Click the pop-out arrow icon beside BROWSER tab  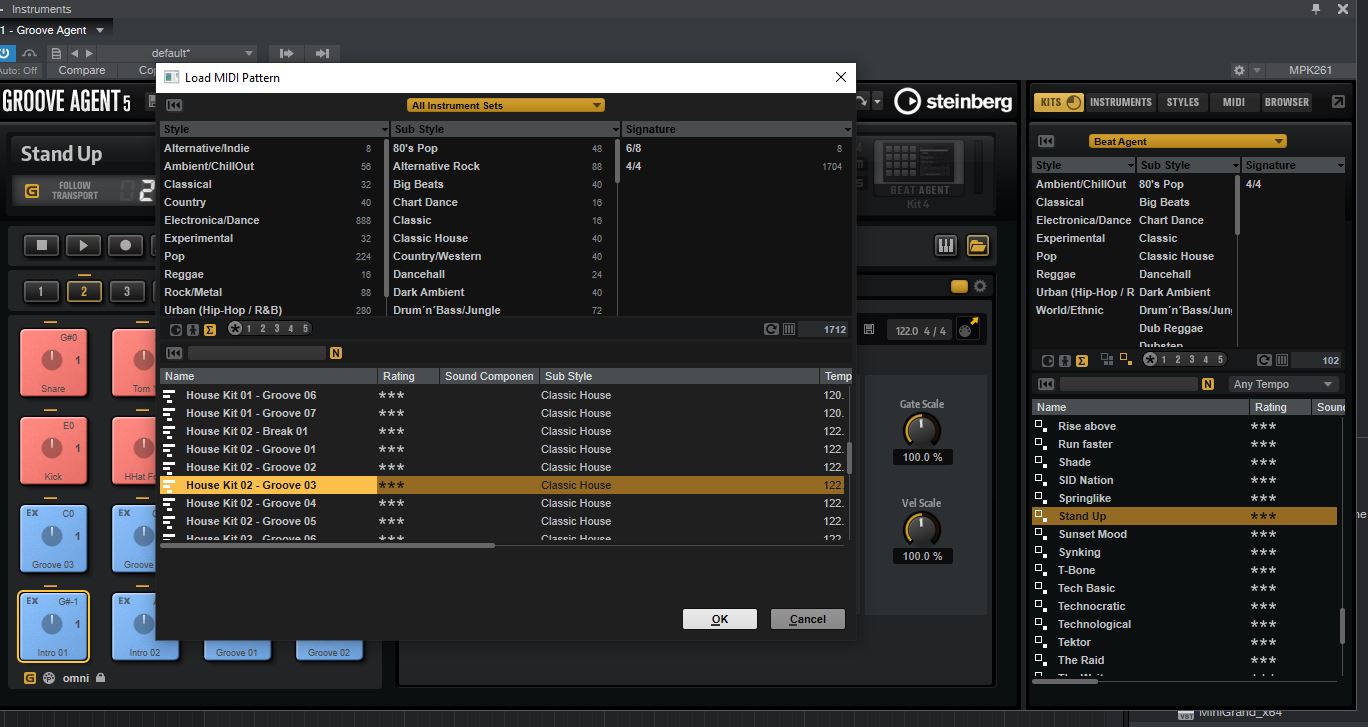(x=1339, y=102)
